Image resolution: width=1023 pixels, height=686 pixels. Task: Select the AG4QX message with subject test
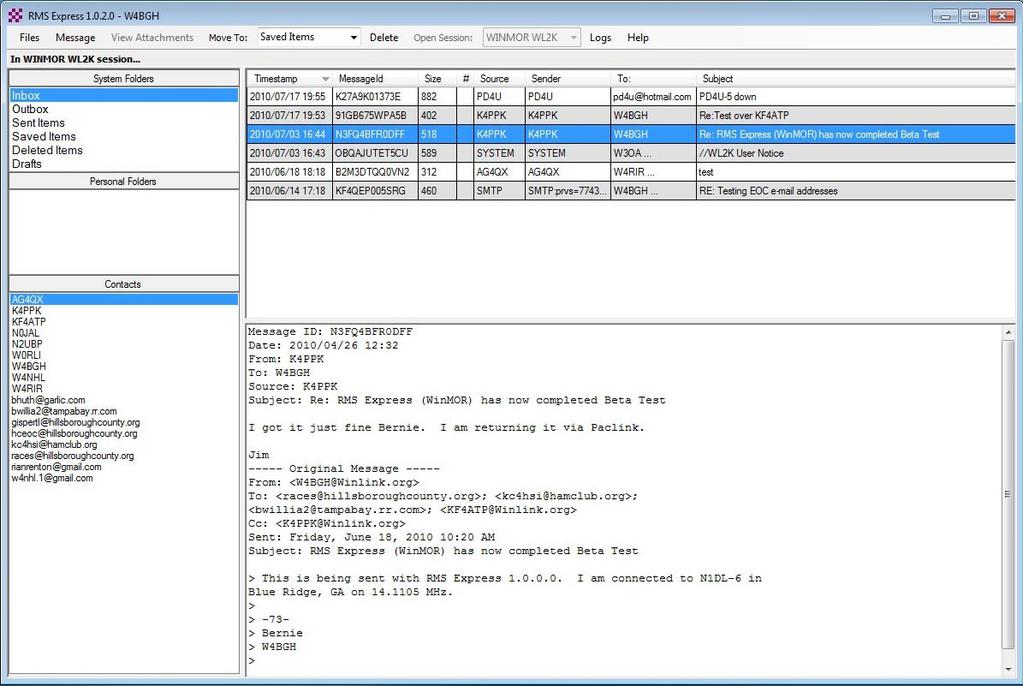(x=631, y=172)
